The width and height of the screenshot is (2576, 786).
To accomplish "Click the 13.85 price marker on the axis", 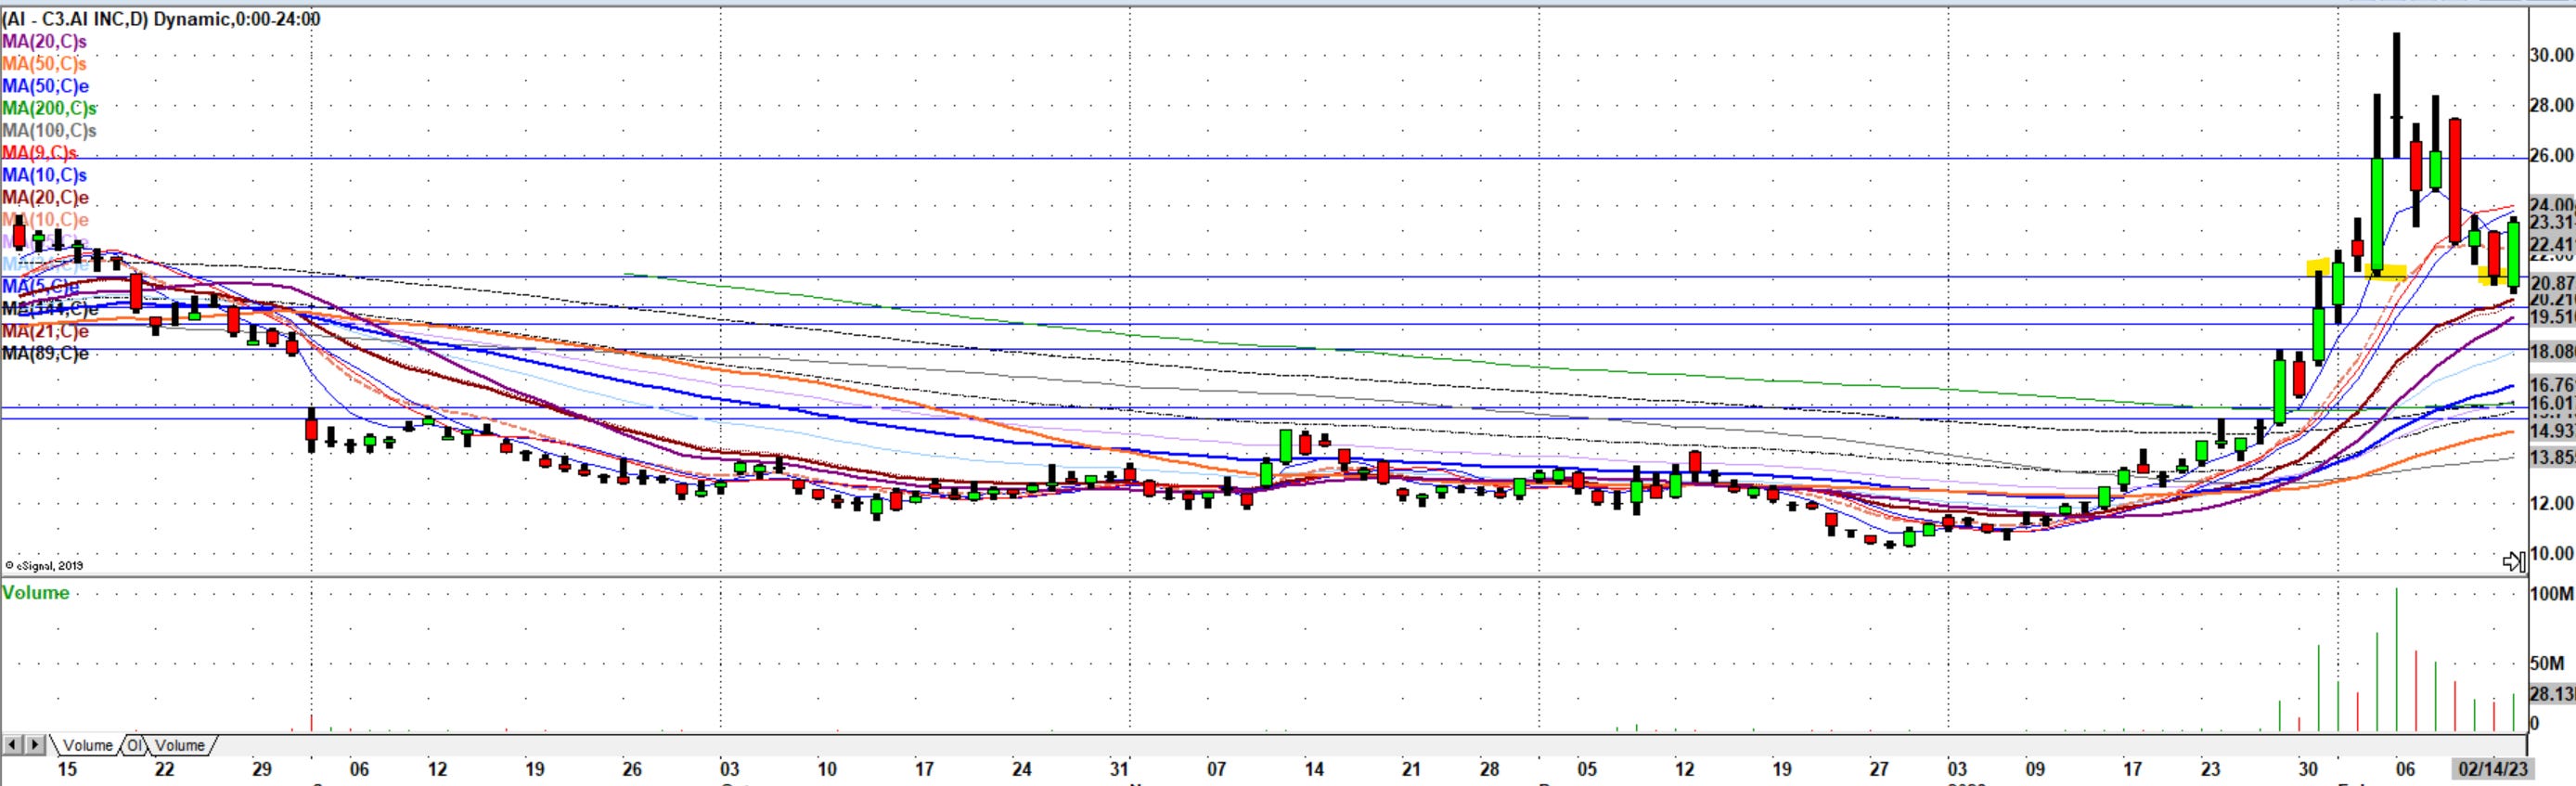I will pos(2551,457).
